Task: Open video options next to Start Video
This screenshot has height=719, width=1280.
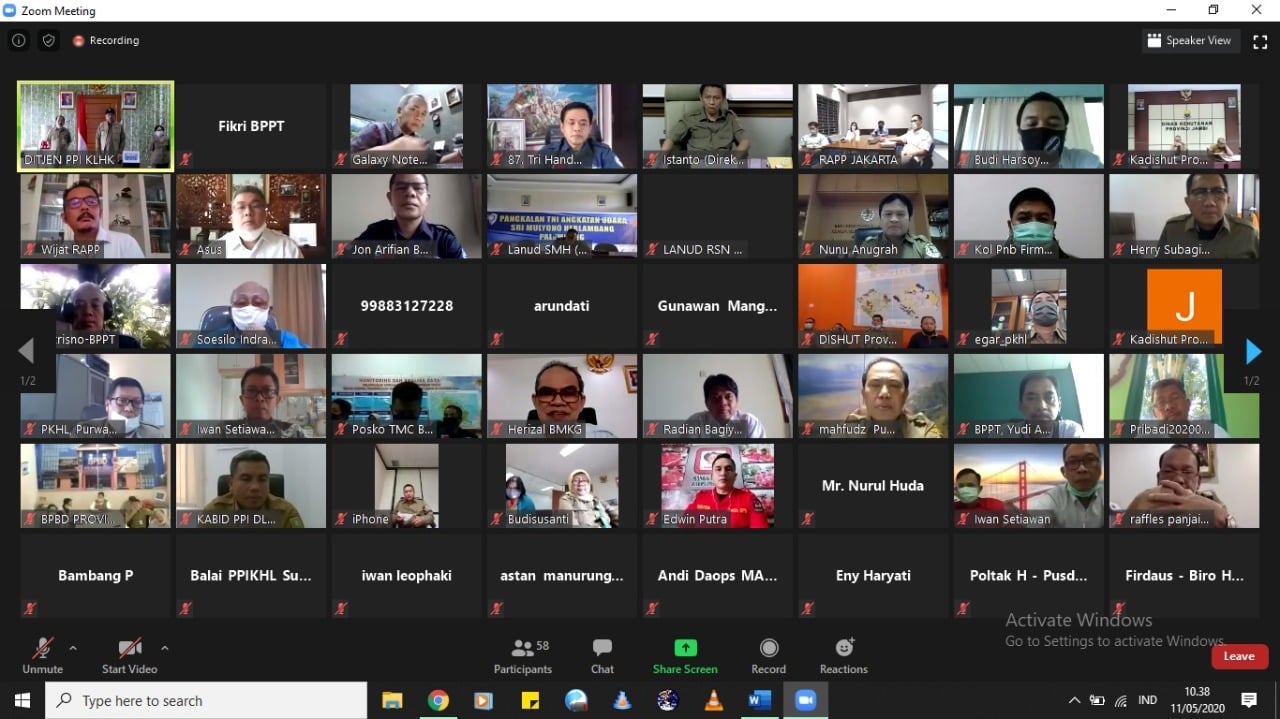Action: coord(165,647)
